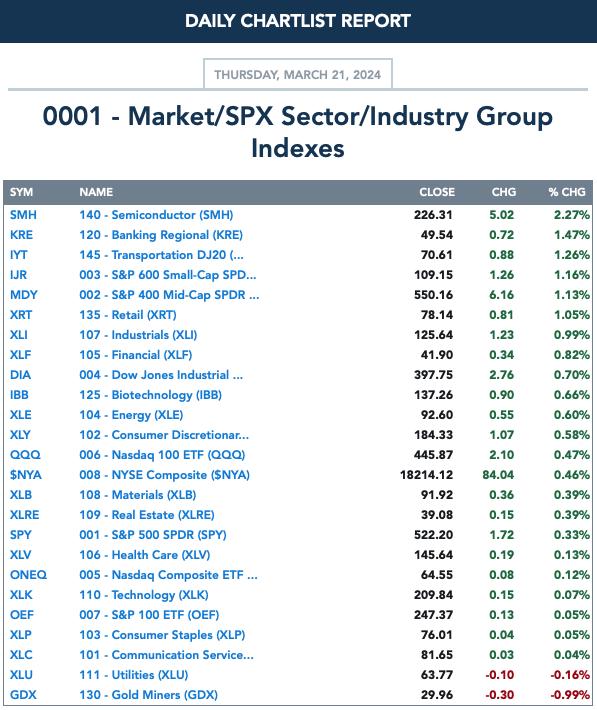Open 001 - S&P 500 SPDR (SPY) chart
This screenshot has height=710, width=597.
point(153,534)
